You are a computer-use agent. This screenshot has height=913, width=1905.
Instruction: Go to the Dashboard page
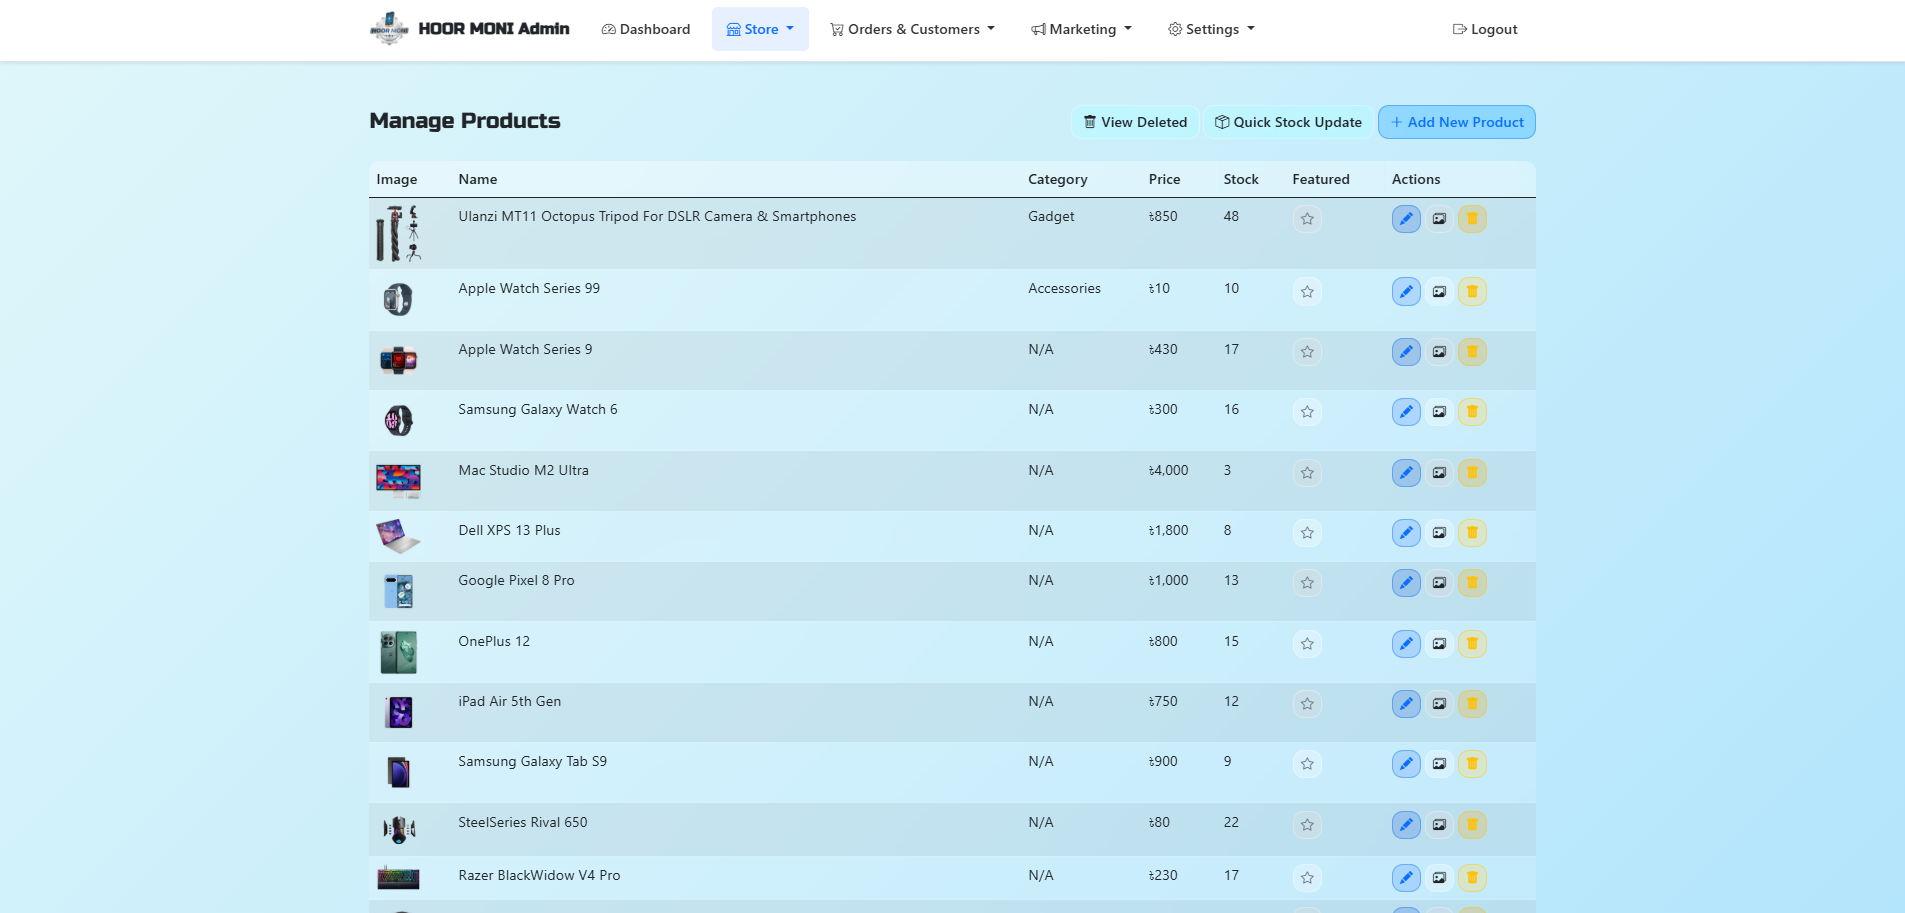[646, 29]
